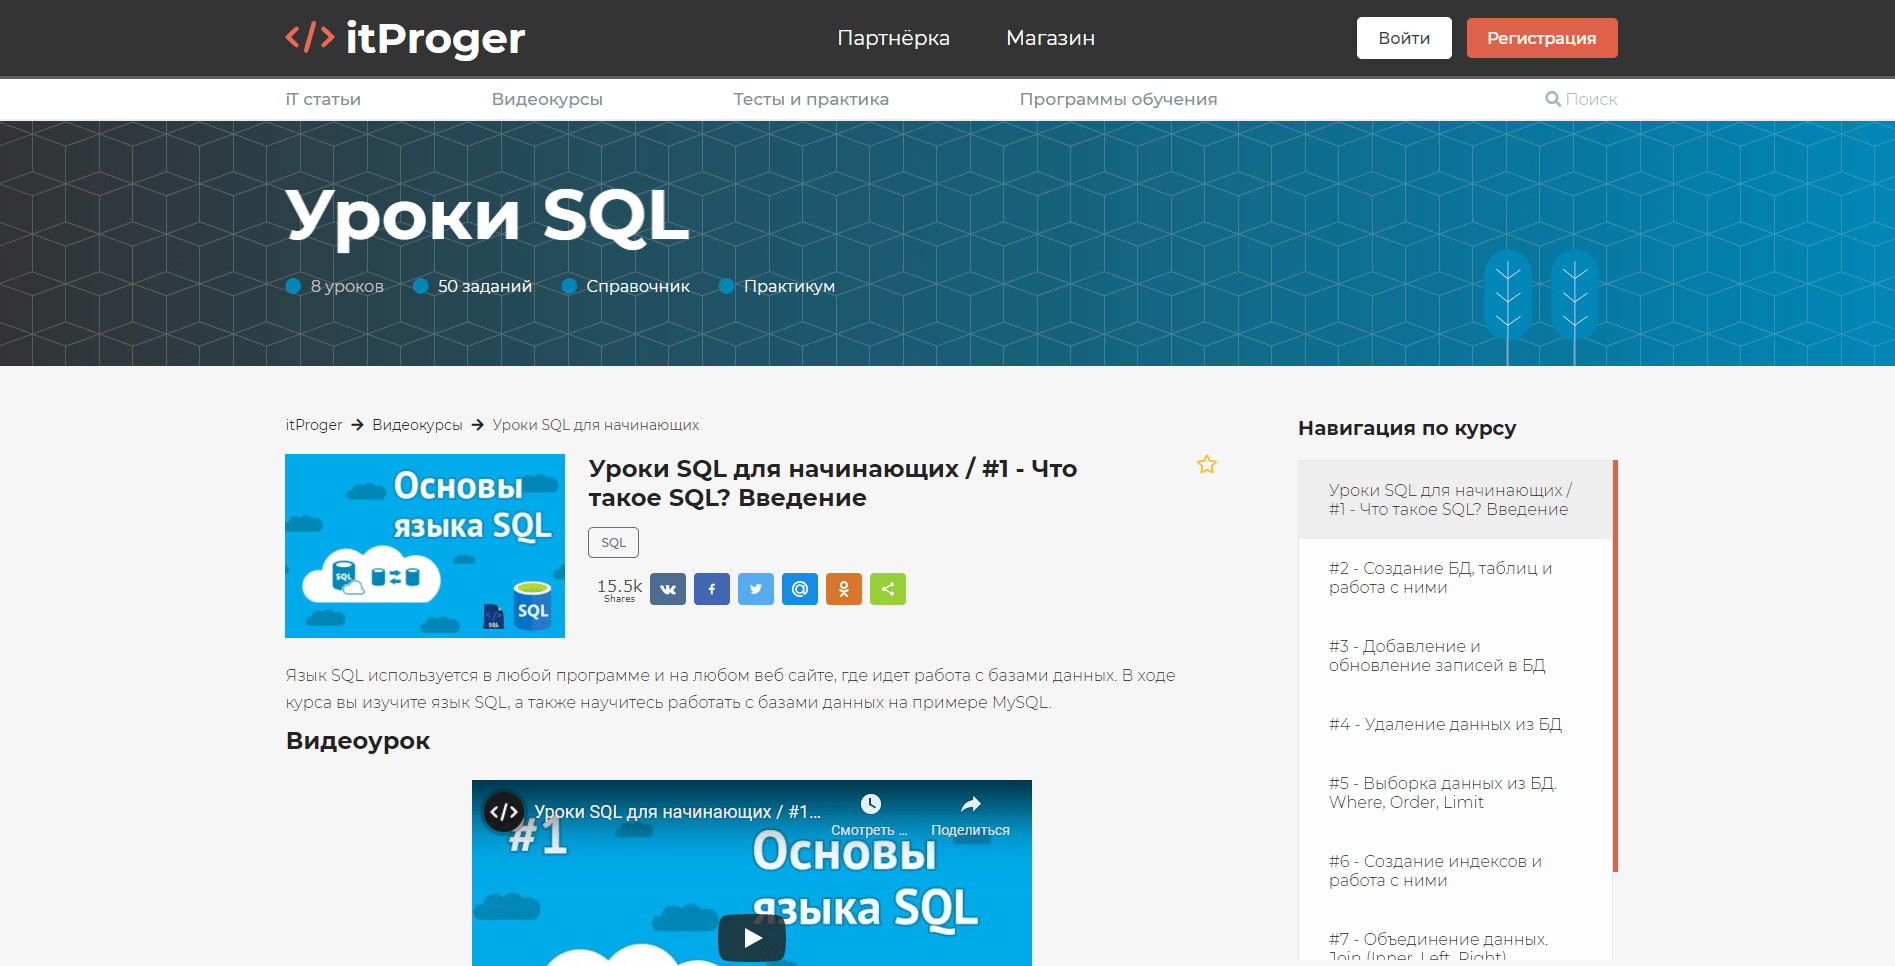The height and width of the screenshot is (966, 1895).
Task: Go to Видеокурсы section in nav bar
Action: (x=547, y=99)
